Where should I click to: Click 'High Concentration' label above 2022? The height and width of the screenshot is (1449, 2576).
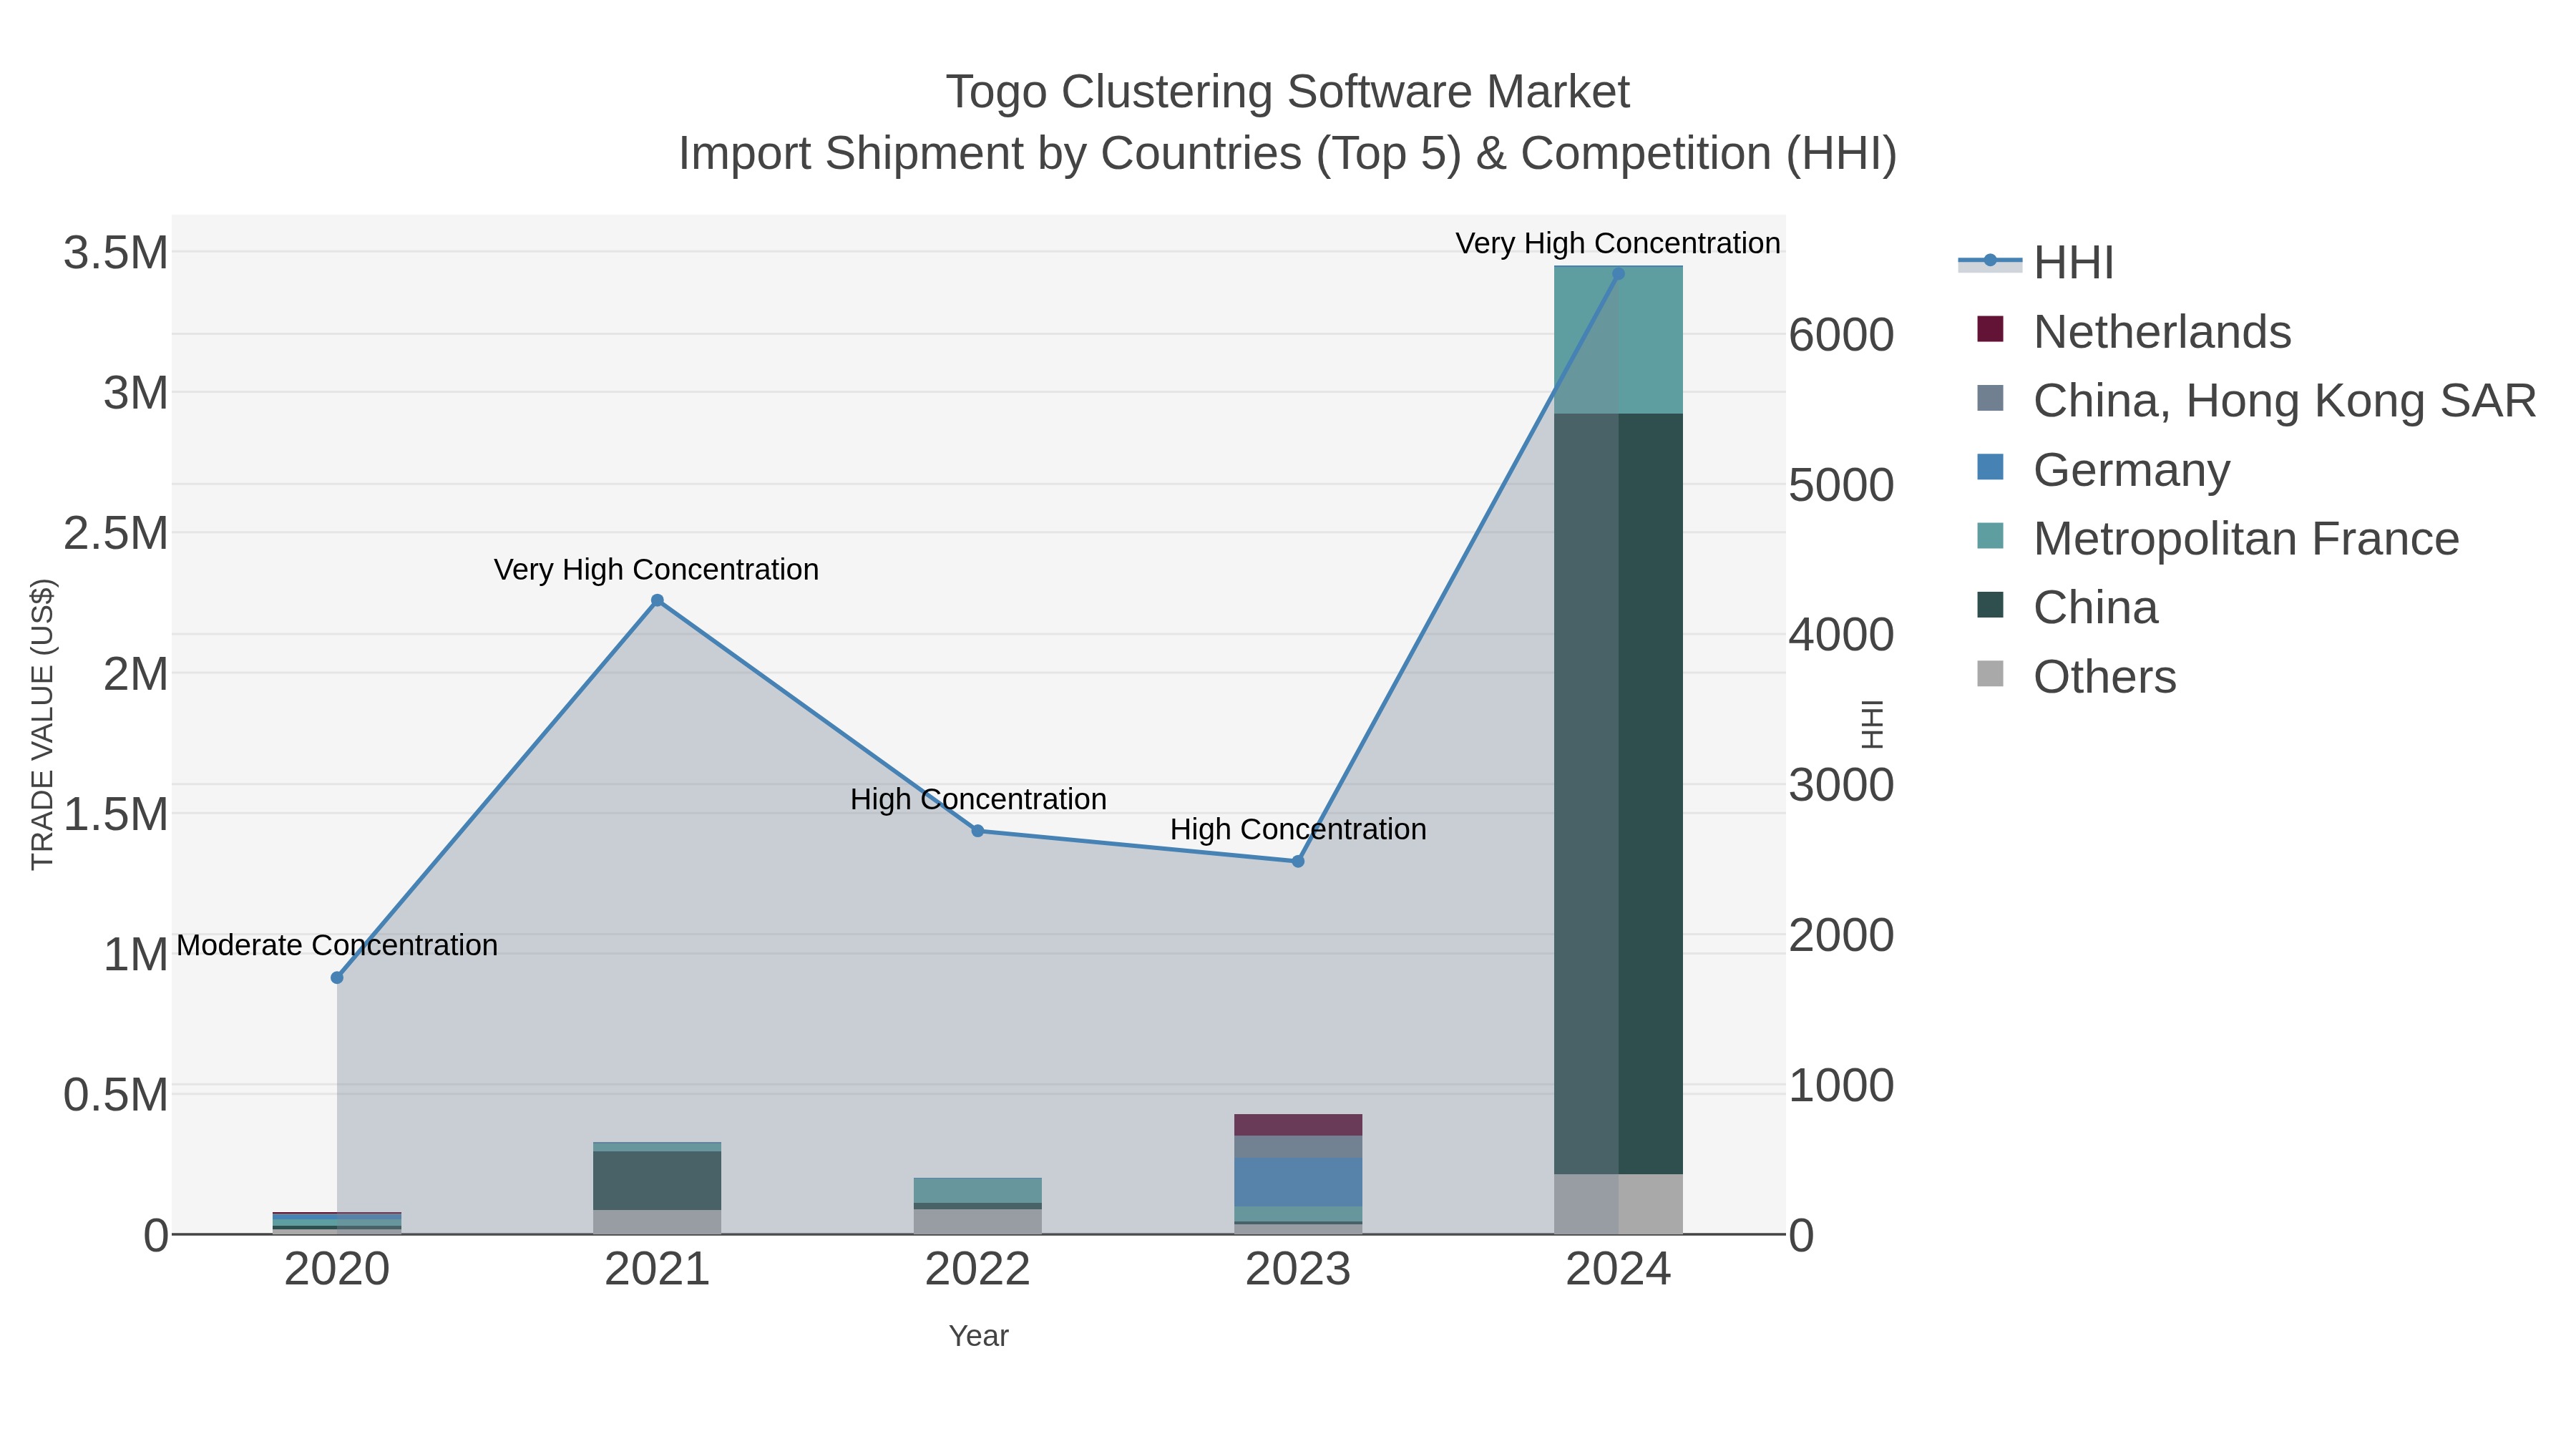point(978,799)
